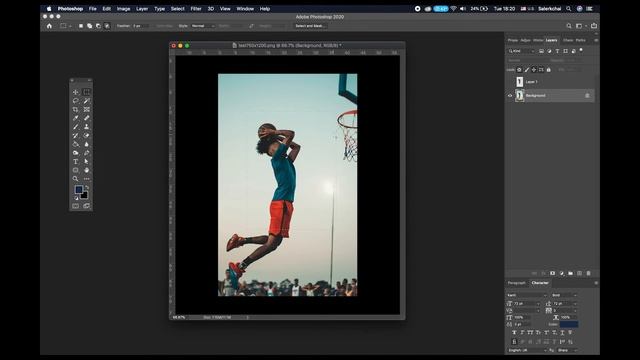Image resolution: width=640 pixels, height=360 pixels.
Task: Switch to the Channels tab
Action: [x=568, y=40]
